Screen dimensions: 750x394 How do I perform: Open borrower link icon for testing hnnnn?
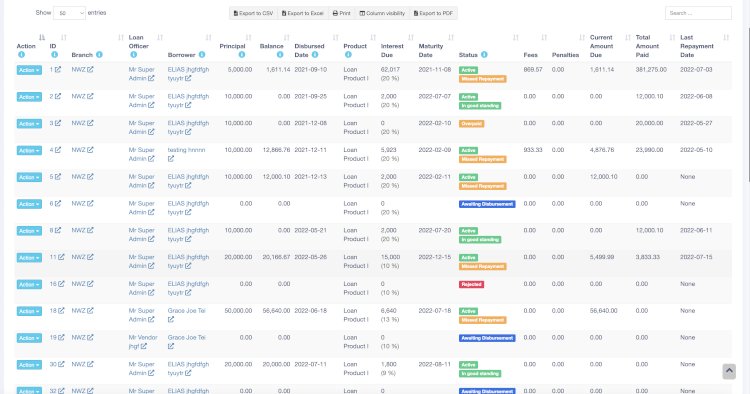click(x=171, y=159)
